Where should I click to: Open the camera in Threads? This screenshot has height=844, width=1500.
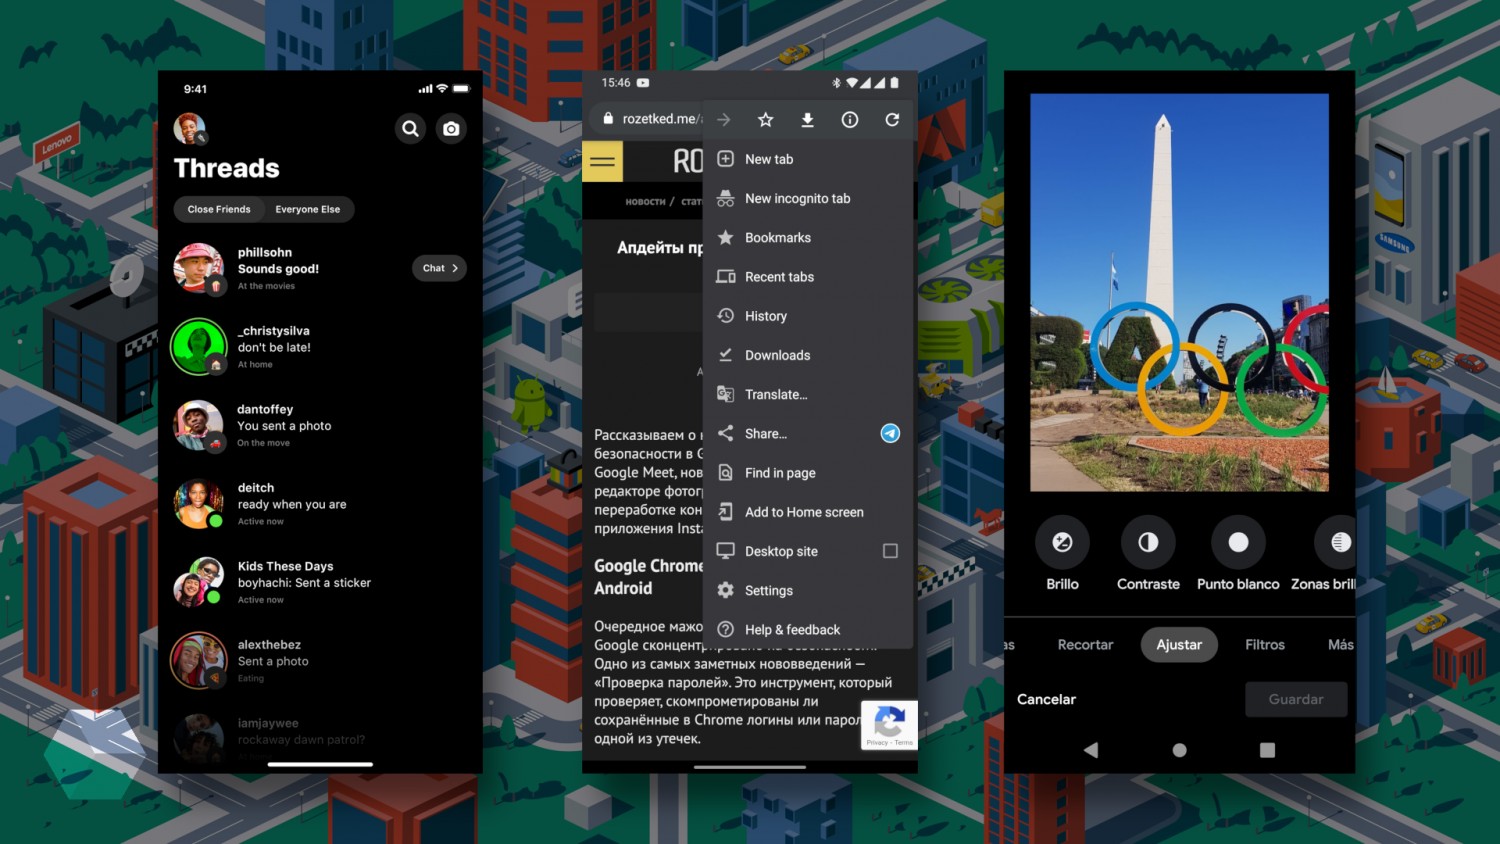(x=451, y=129)
